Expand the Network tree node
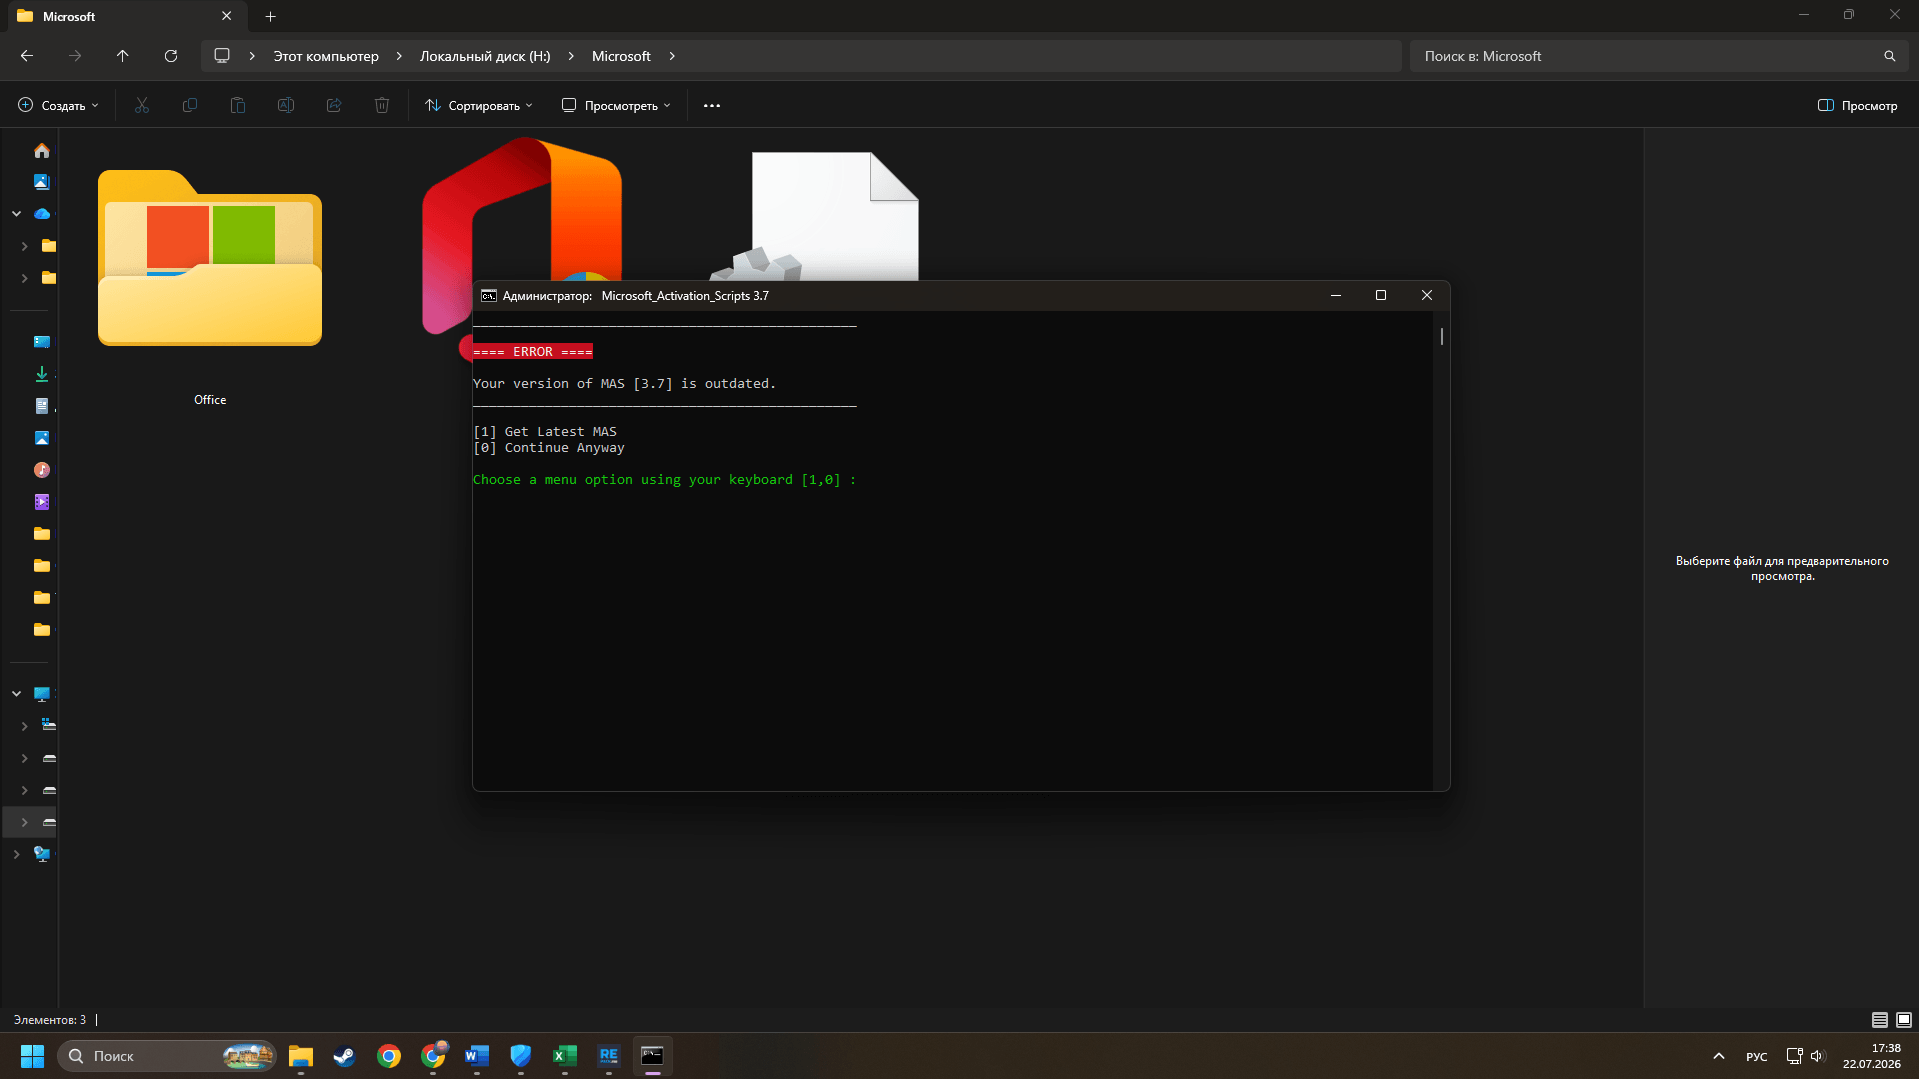This screenshot has width=1919, height=1079. pos(17,854)
